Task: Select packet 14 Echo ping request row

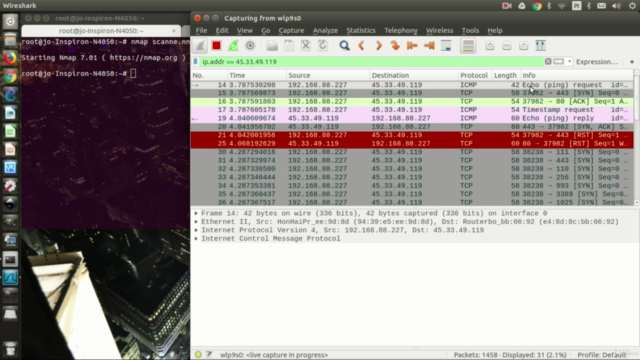Action: [412, 85]
